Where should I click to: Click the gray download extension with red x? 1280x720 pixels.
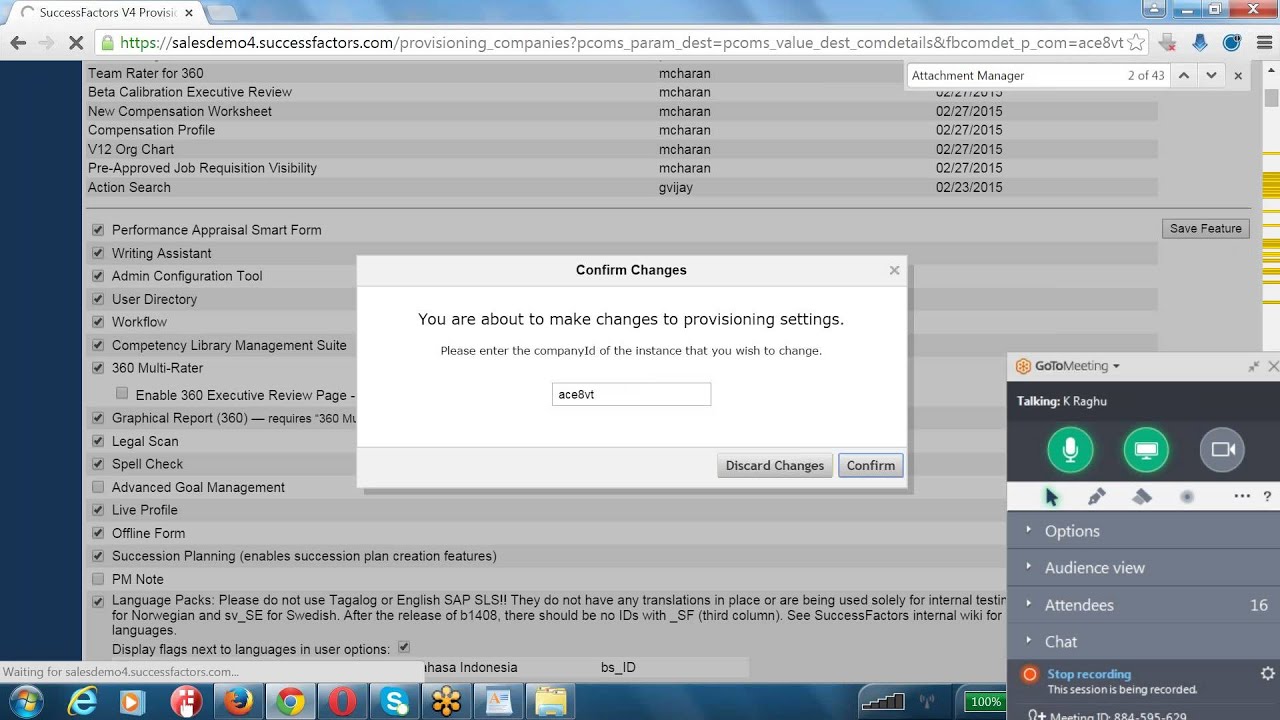point(1168,43)
